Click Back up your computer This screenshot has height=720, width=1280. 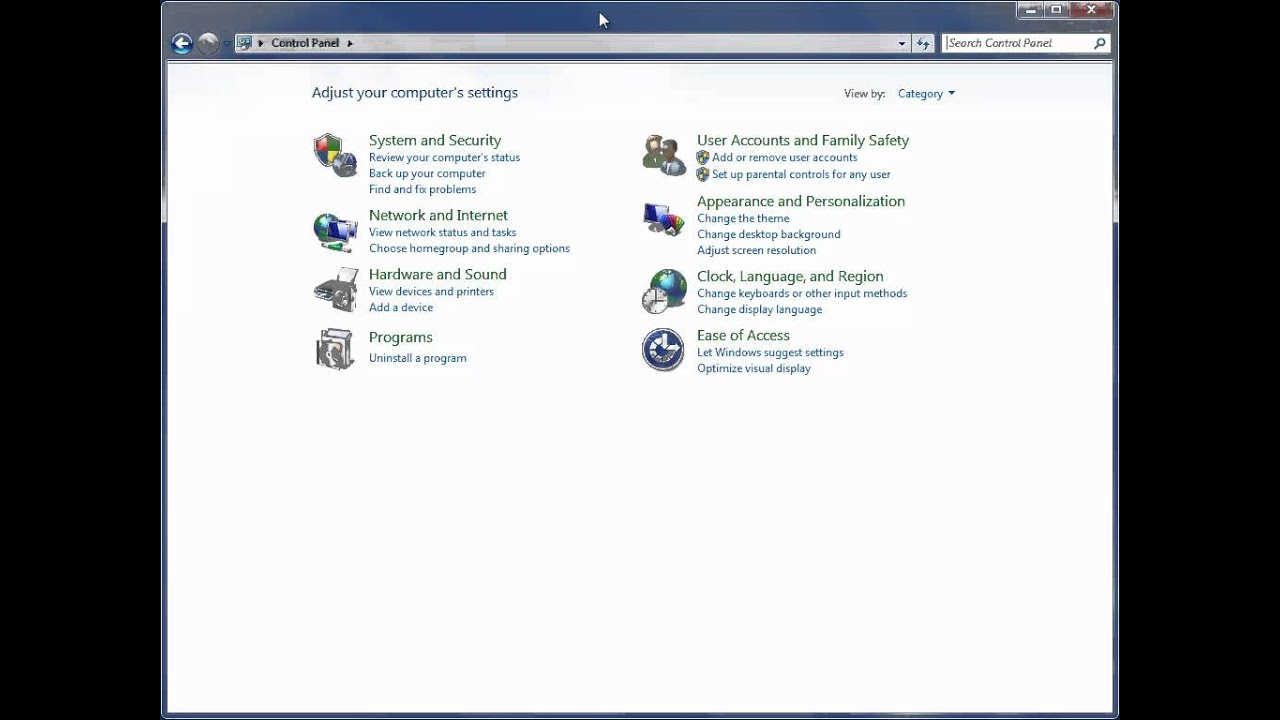tap(427, 174)
